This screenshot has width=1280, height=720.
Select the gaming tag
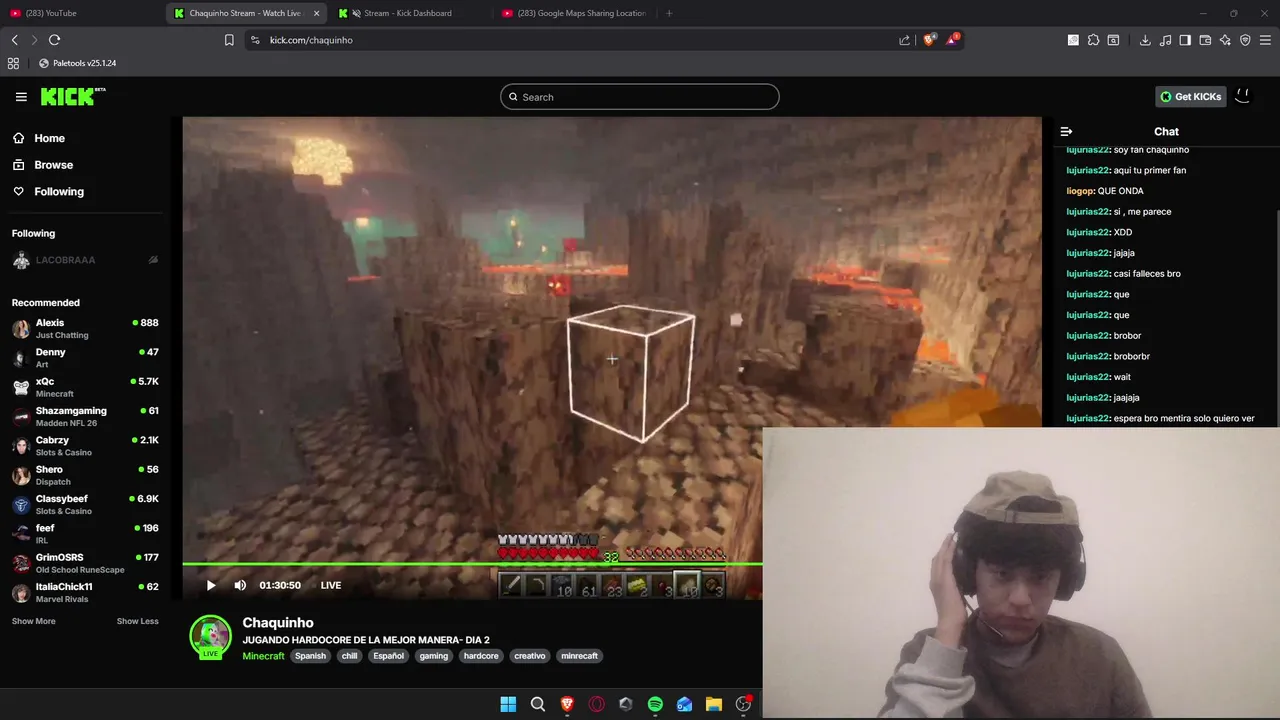coord(433,656)
